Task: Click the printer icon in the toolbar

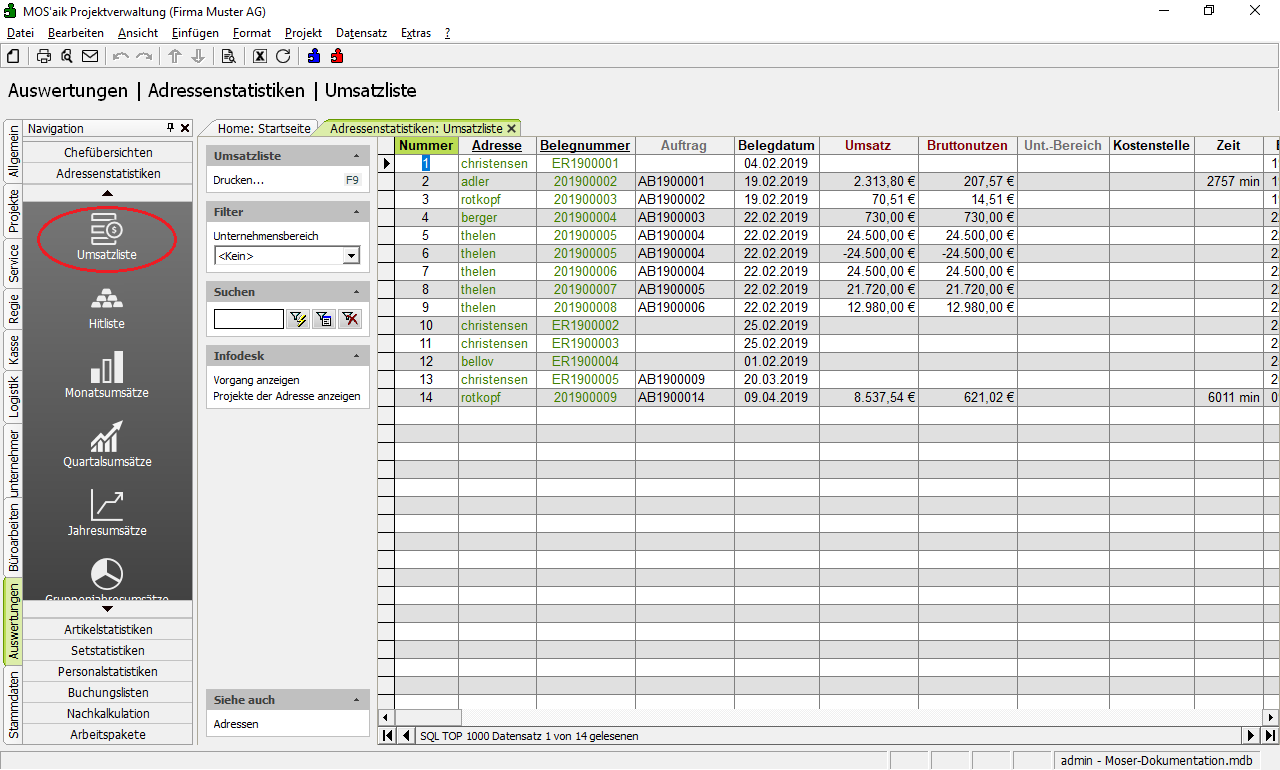Action: point(44,56)
